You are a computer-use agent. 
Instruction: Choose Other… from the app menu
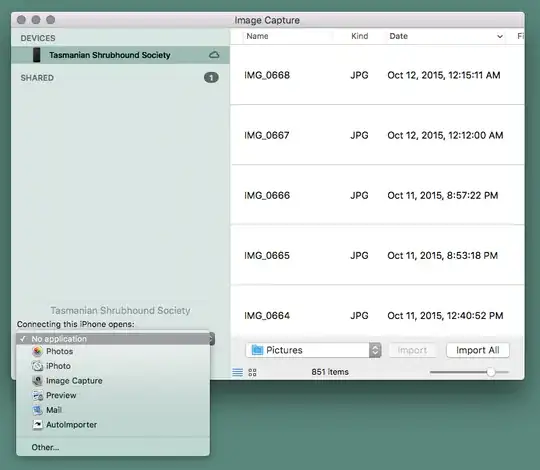click(113, 447)
